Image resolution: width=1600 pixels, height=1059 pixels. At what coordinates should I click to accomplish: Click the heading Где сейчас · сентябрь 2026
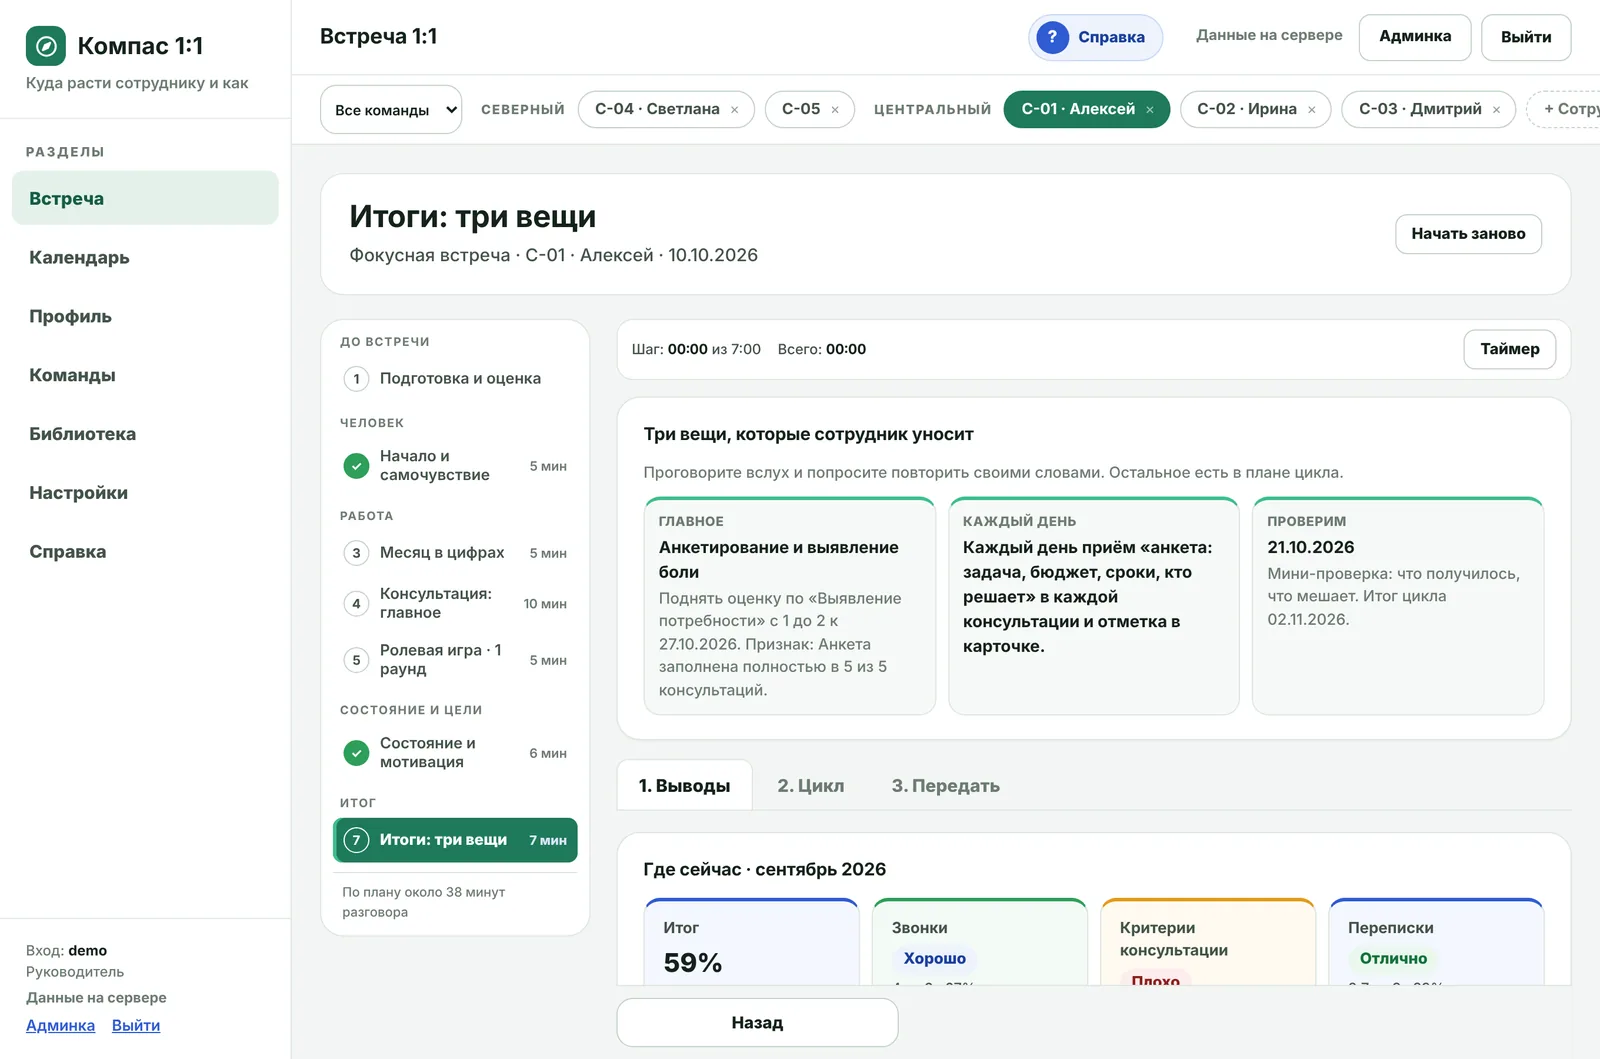tap(765, 869)
